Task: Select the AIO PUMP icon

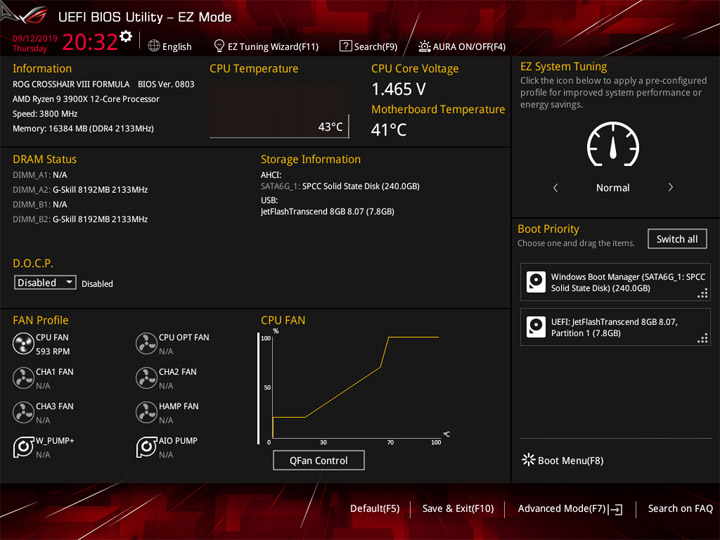Action: [146, 447]
